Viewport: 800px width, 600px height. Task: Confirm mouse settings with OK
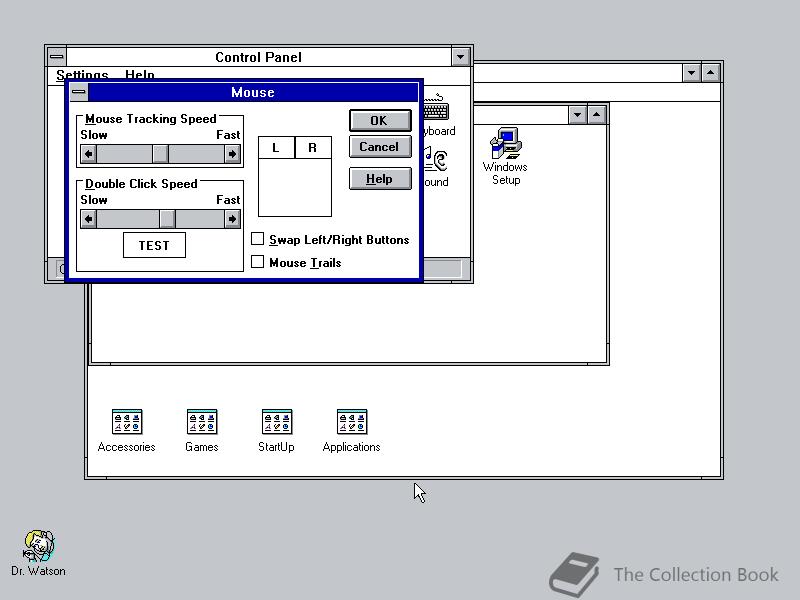[380, 120]
